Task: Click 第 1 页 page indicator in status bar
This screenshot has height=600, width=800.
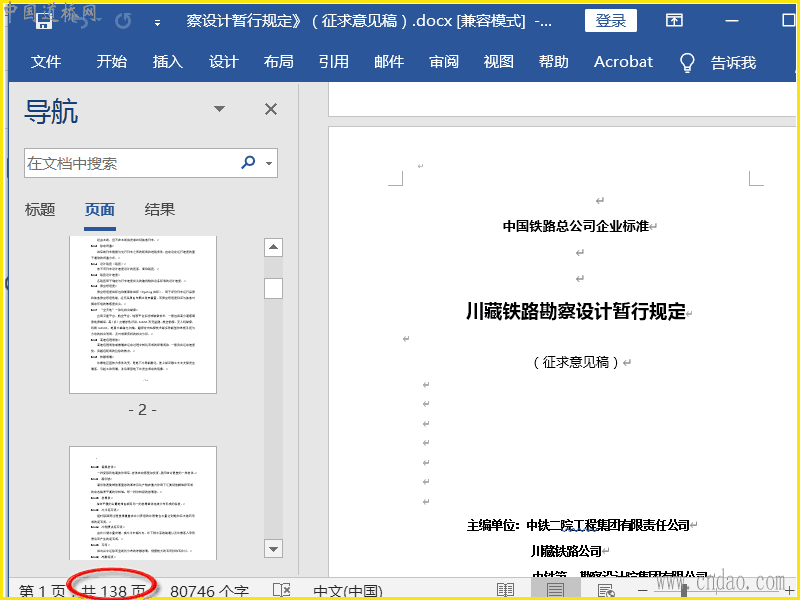Action: 42,592
